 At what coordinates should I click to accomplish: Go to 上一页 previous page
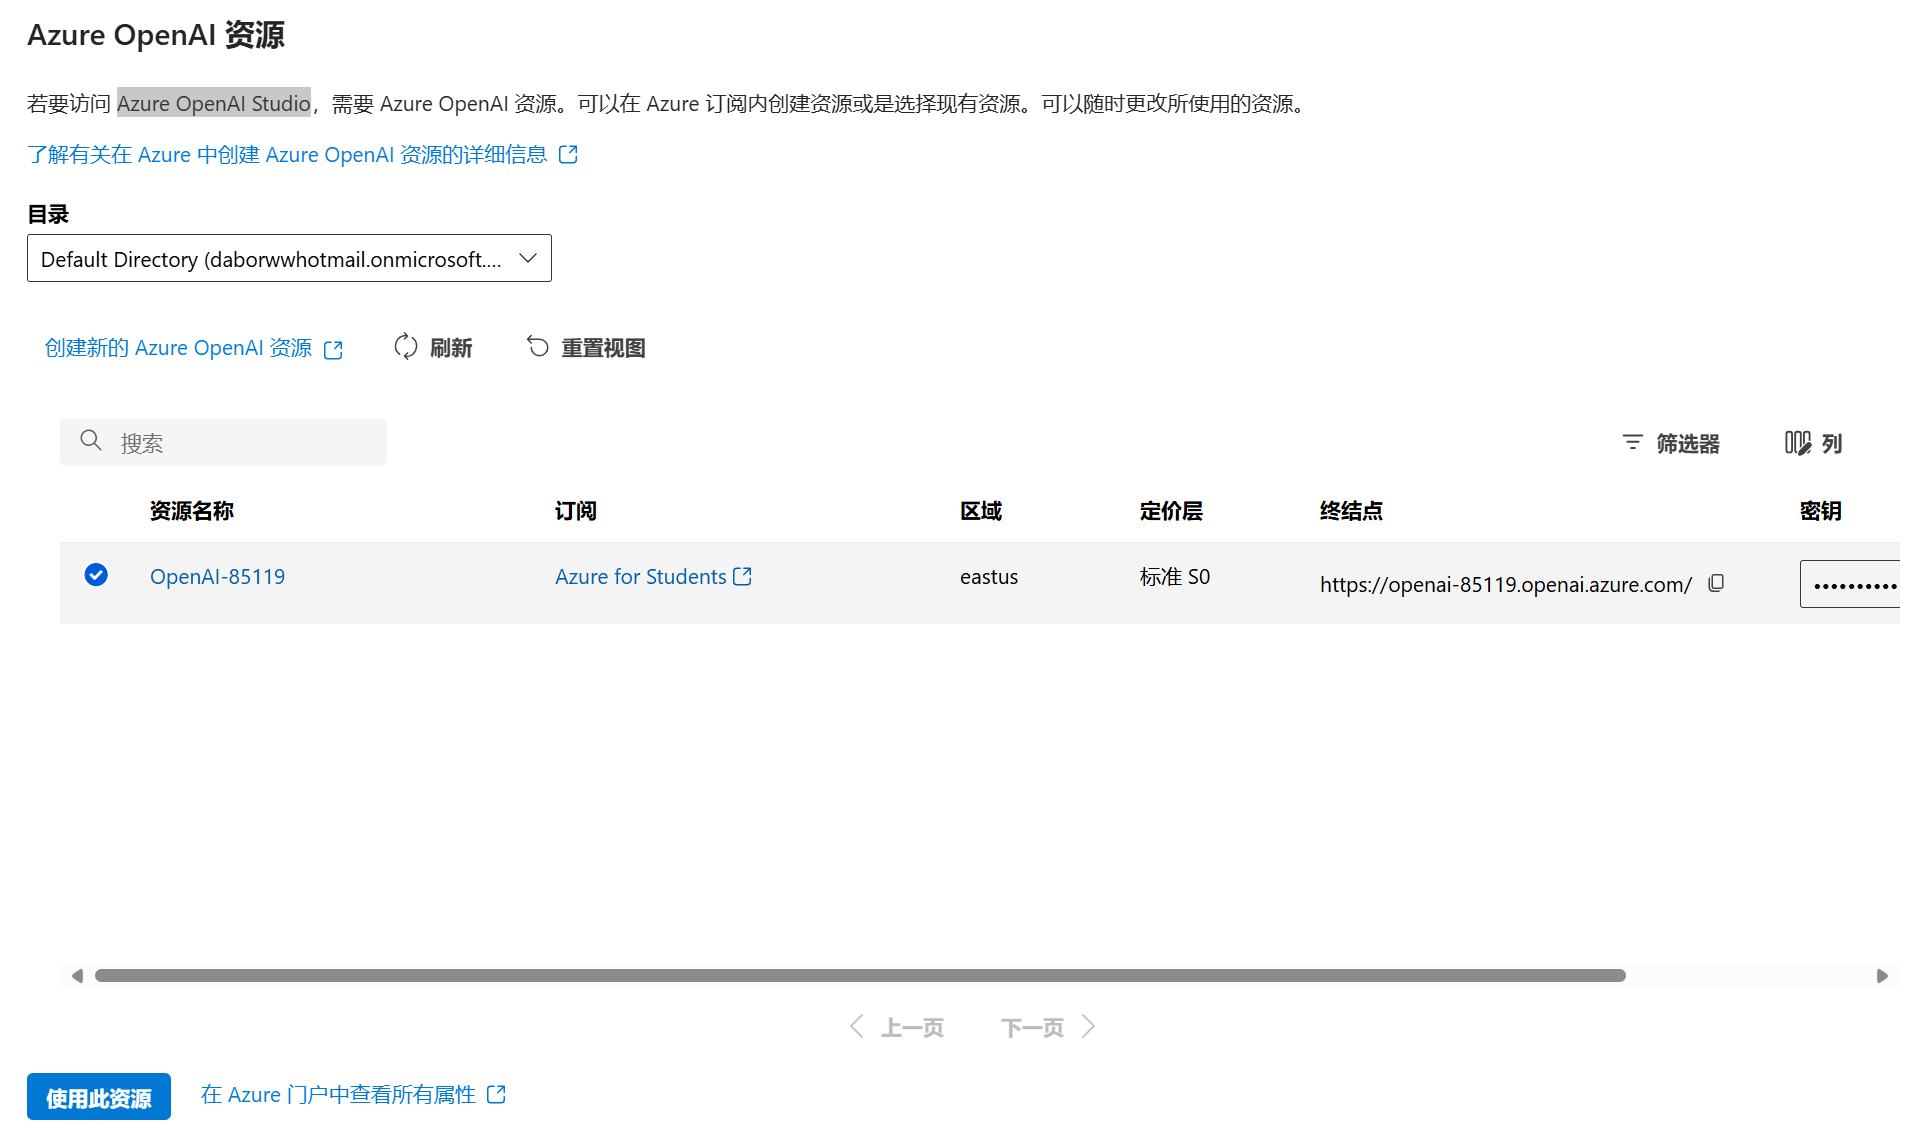point(897,1027)
